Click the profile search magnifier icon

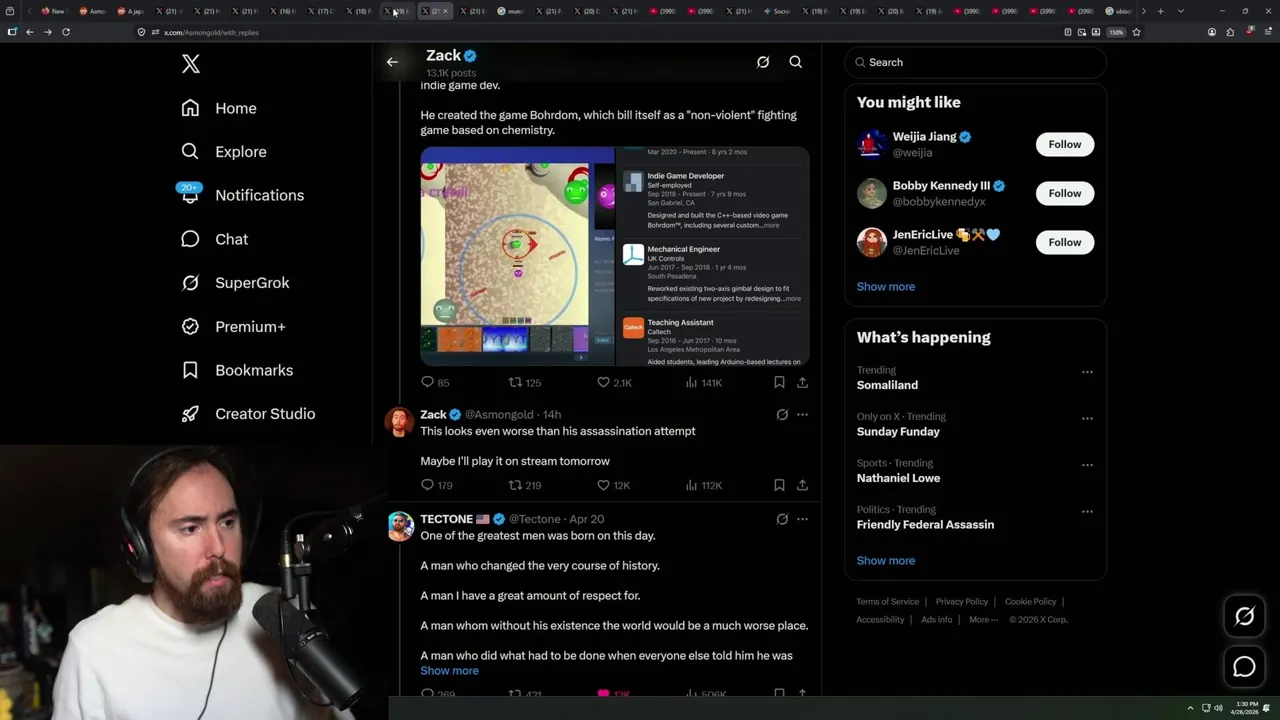coord(796,62)
